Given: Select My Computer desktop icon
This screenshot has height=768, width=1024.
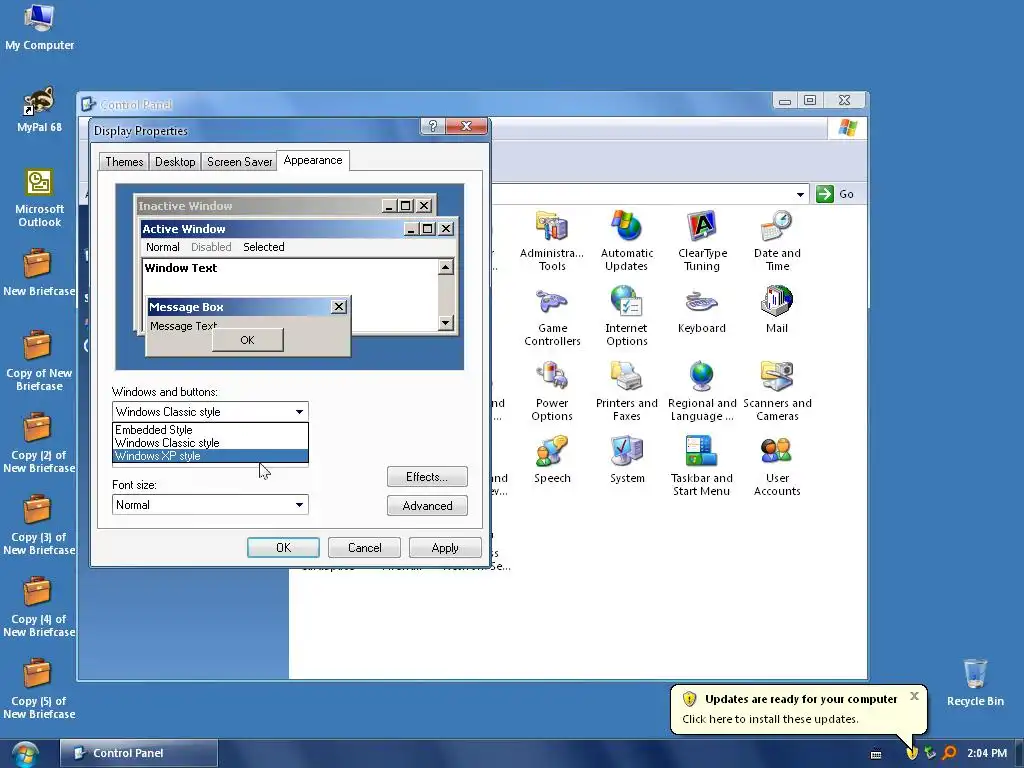Looking at the screenshot, I should tap(39, 27).
